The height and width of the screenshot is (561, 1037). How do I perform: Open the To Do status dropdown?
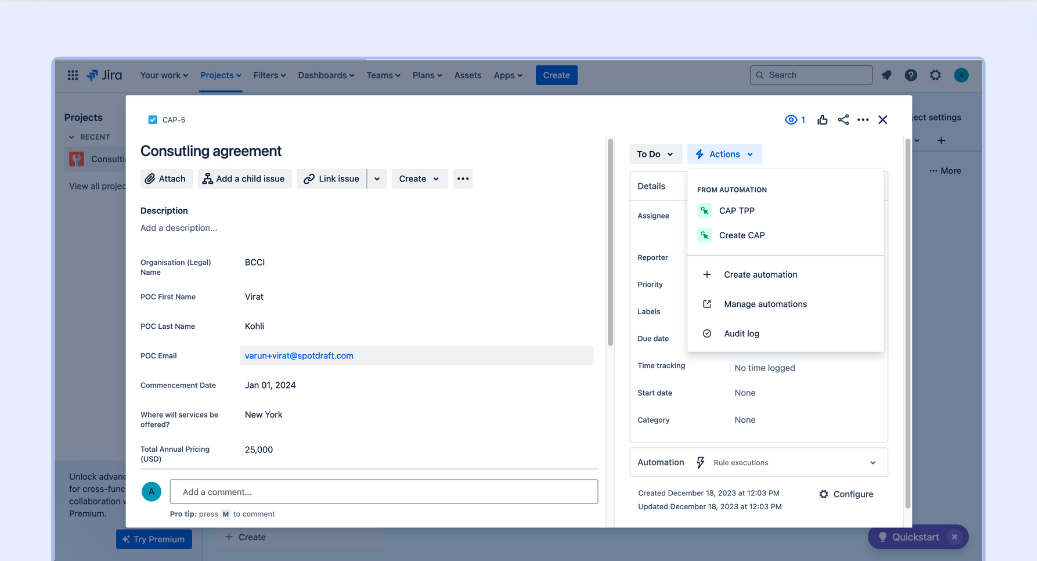655,154
